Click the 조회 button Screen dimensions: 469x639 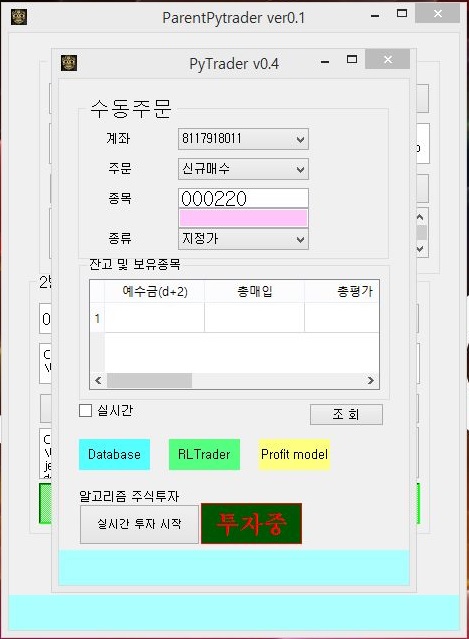click(x=346, y=414)
